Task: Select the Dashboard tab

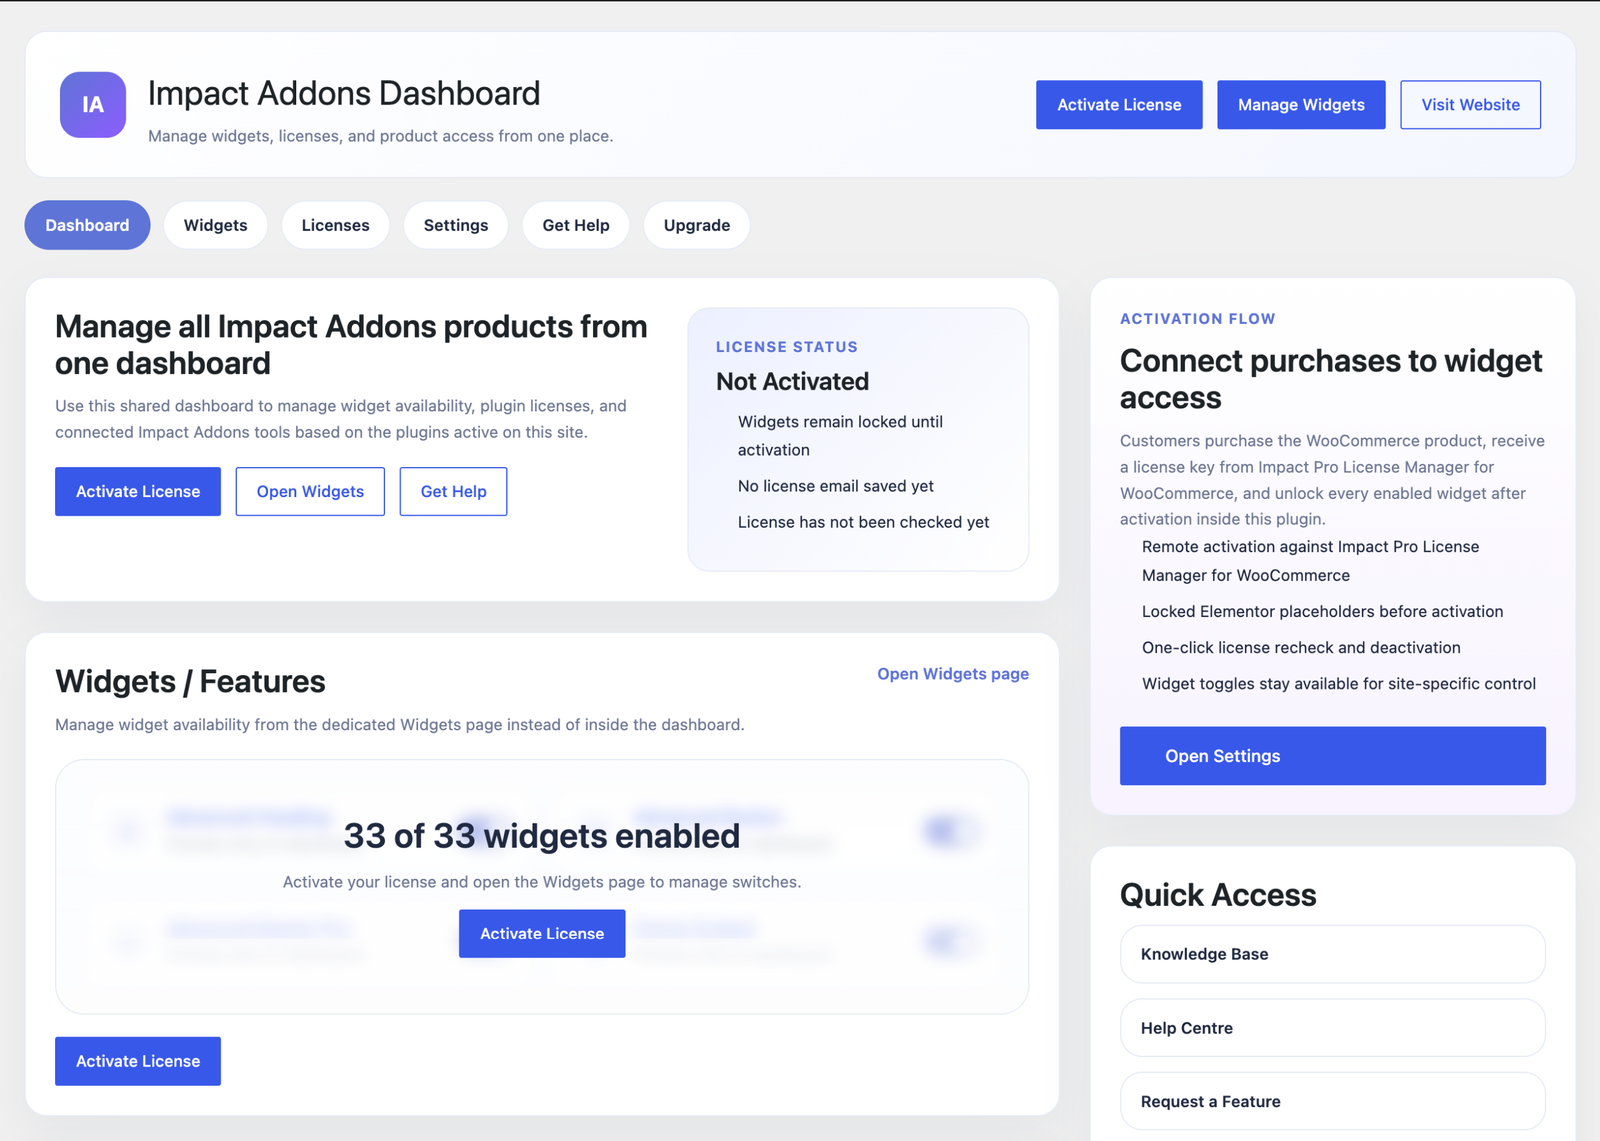Action: [87, 225]
